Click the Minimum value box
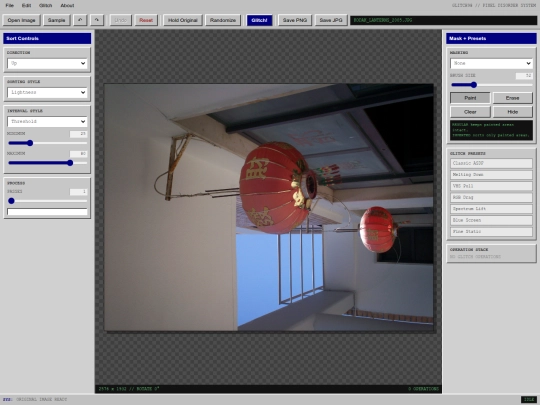Screen dimensions: 540x405 tap(79, 134)
